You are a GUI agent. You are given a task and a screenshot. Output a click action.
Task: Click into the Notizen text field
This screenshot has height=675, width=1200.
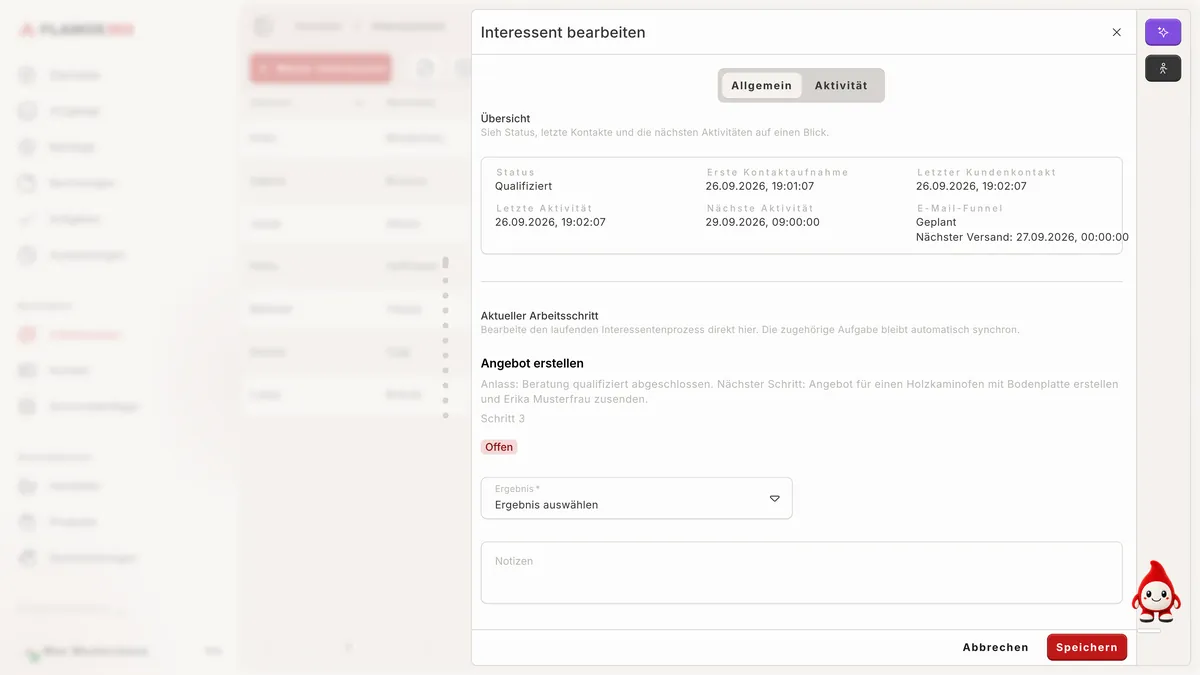801,573
